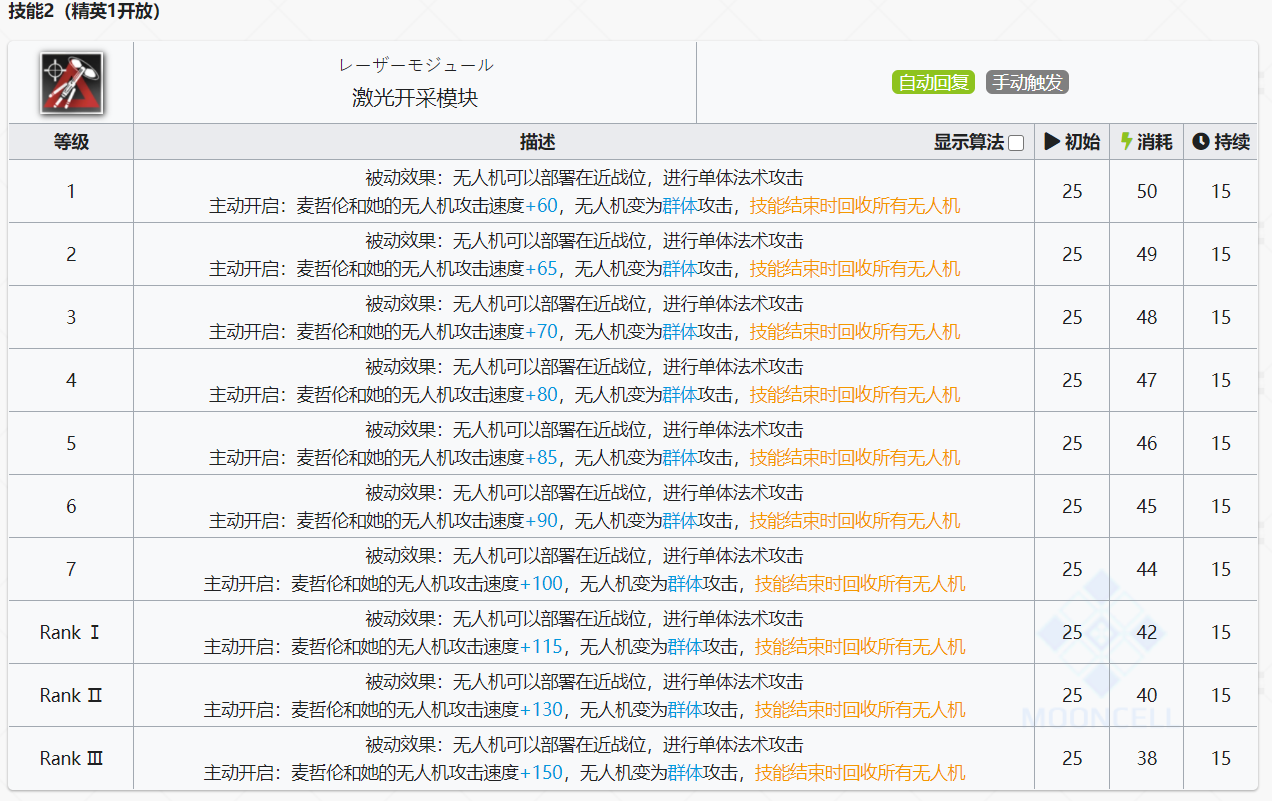Click the clock icon beside 持续
This screenshot has width=1272, height=801.
pyautogui.click(x=1200, y=142)
